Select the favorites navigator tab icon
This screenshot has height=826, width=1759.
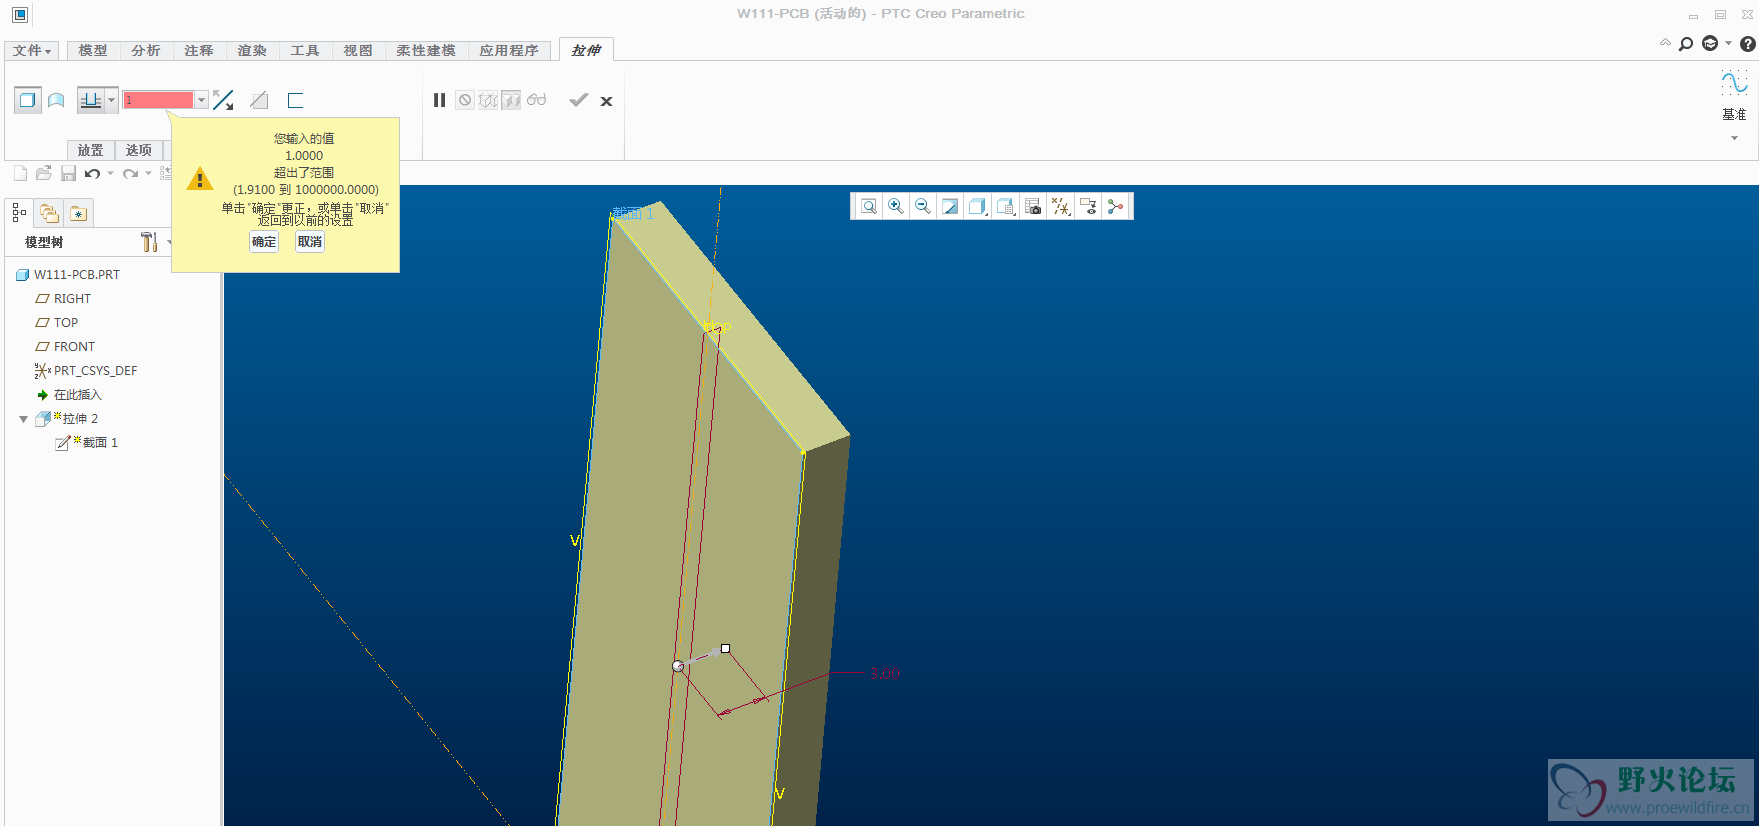click(x=79, y=213)
